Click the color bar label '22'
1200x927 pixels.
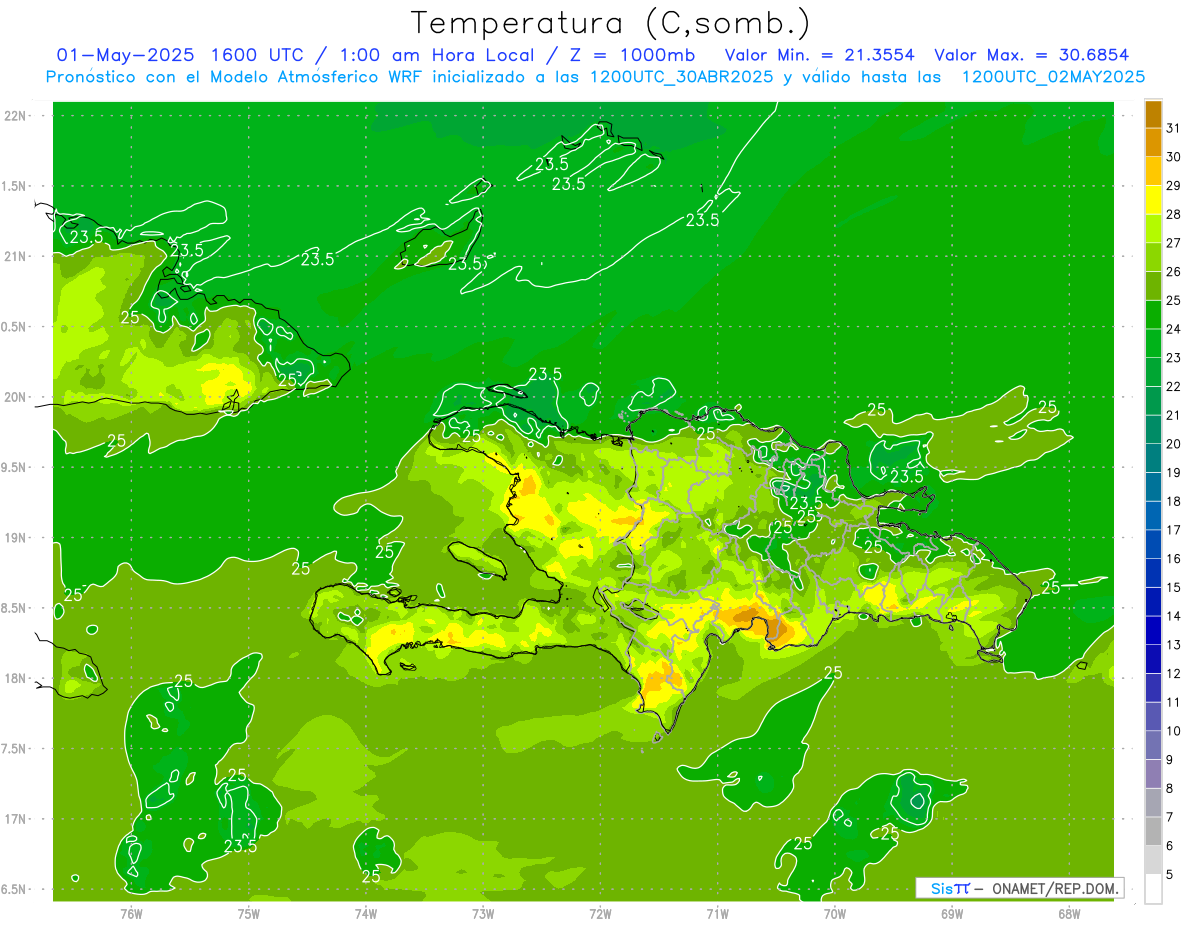pos(1174,386)
